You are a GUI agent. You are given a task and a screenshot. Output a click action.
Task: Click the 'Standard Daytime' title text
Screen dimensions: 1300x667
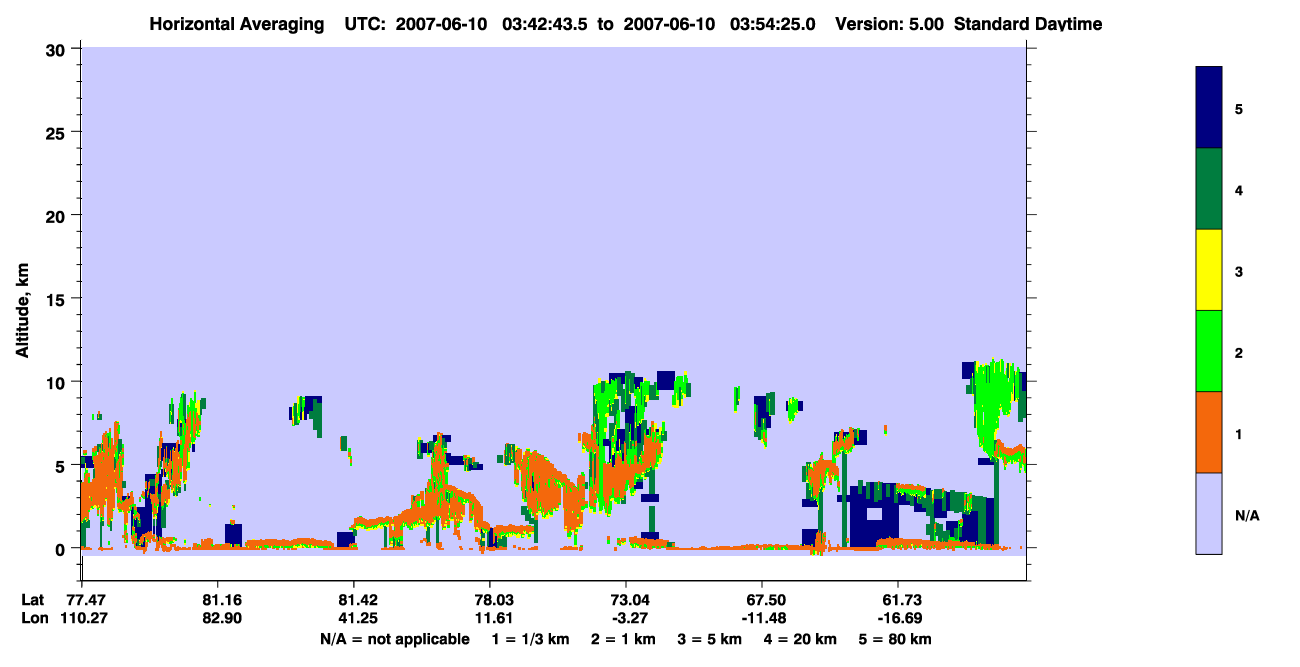pos(1028,24)
